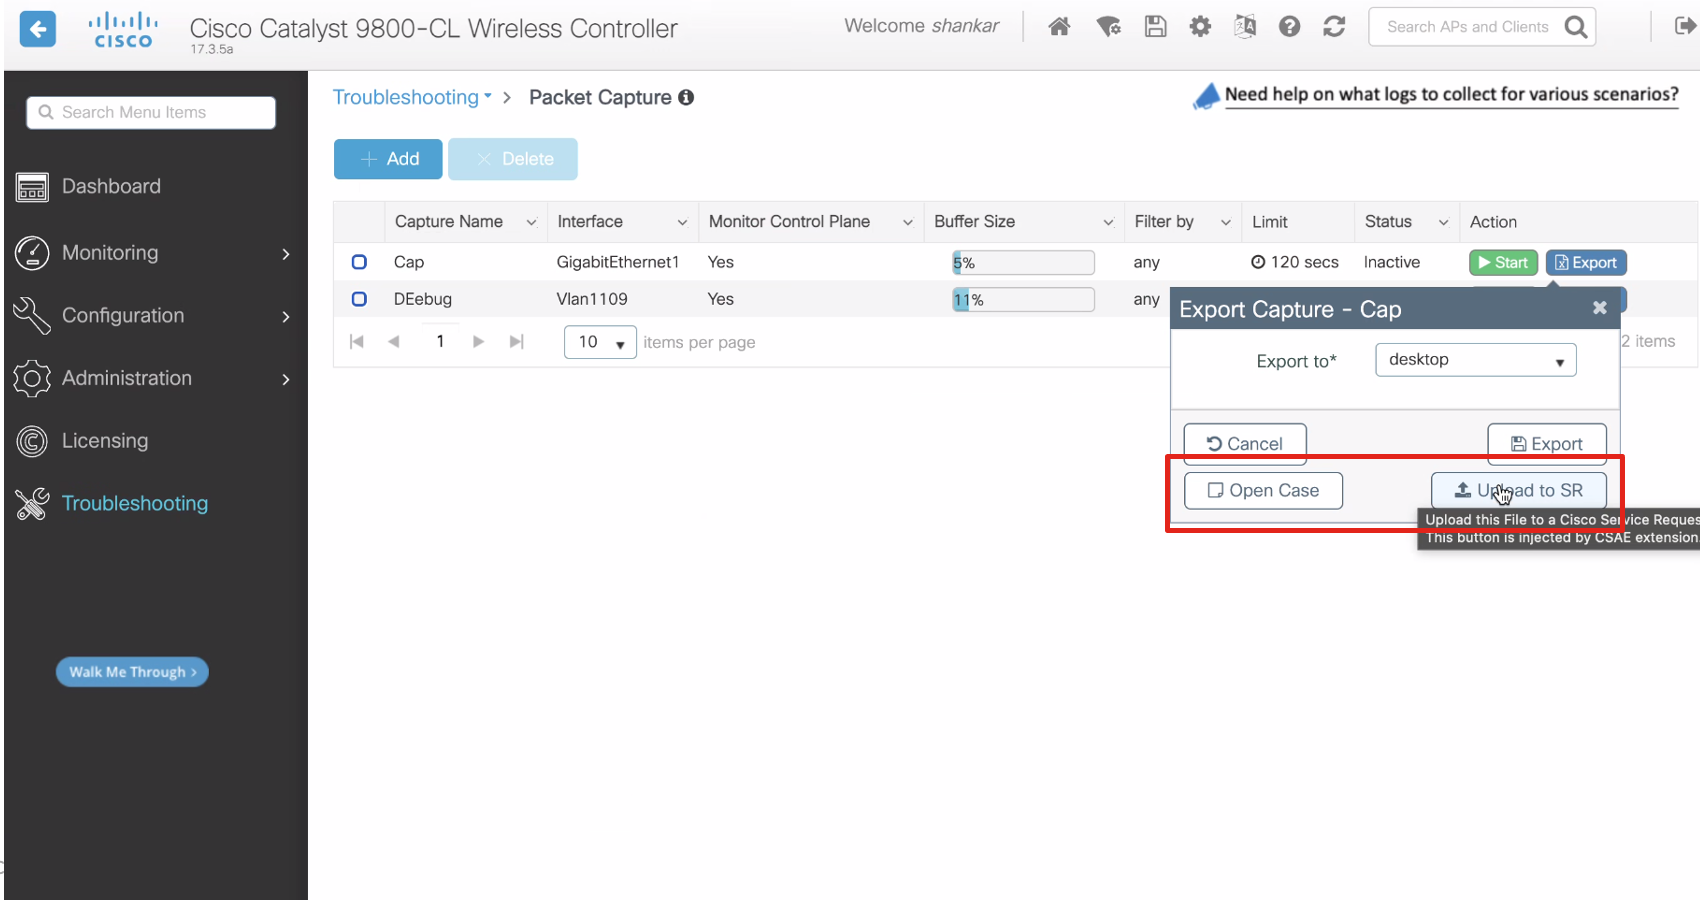Open Status column dropdown
1700x900 pixels.
click(x=1443, y=223)
